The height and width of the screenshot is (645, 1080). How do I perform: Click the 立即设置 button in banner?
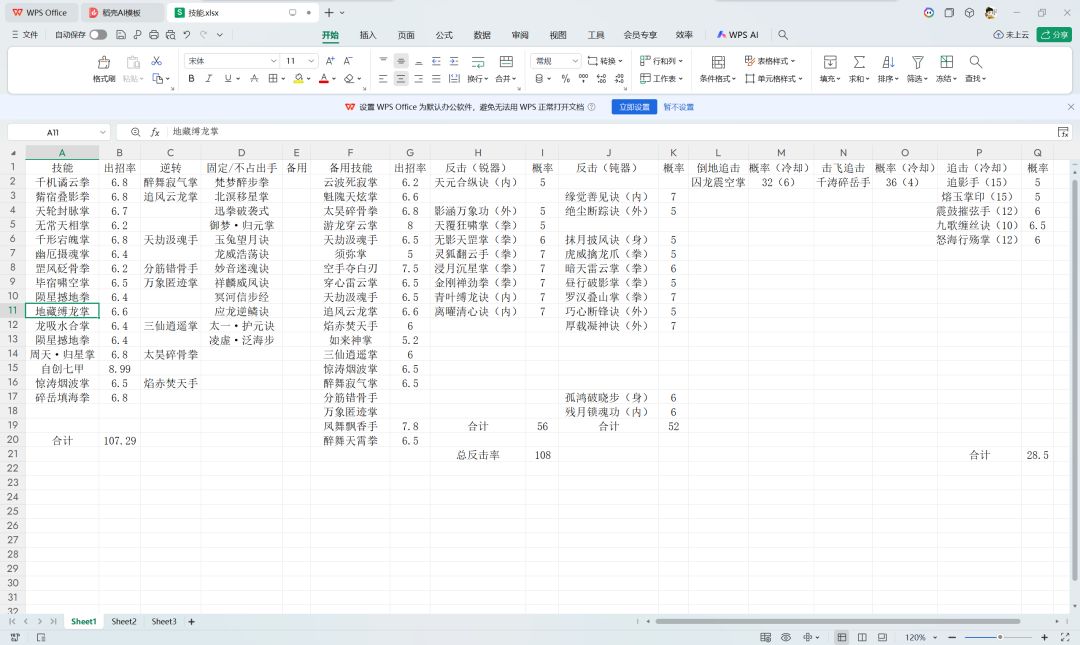click(634, 107)
